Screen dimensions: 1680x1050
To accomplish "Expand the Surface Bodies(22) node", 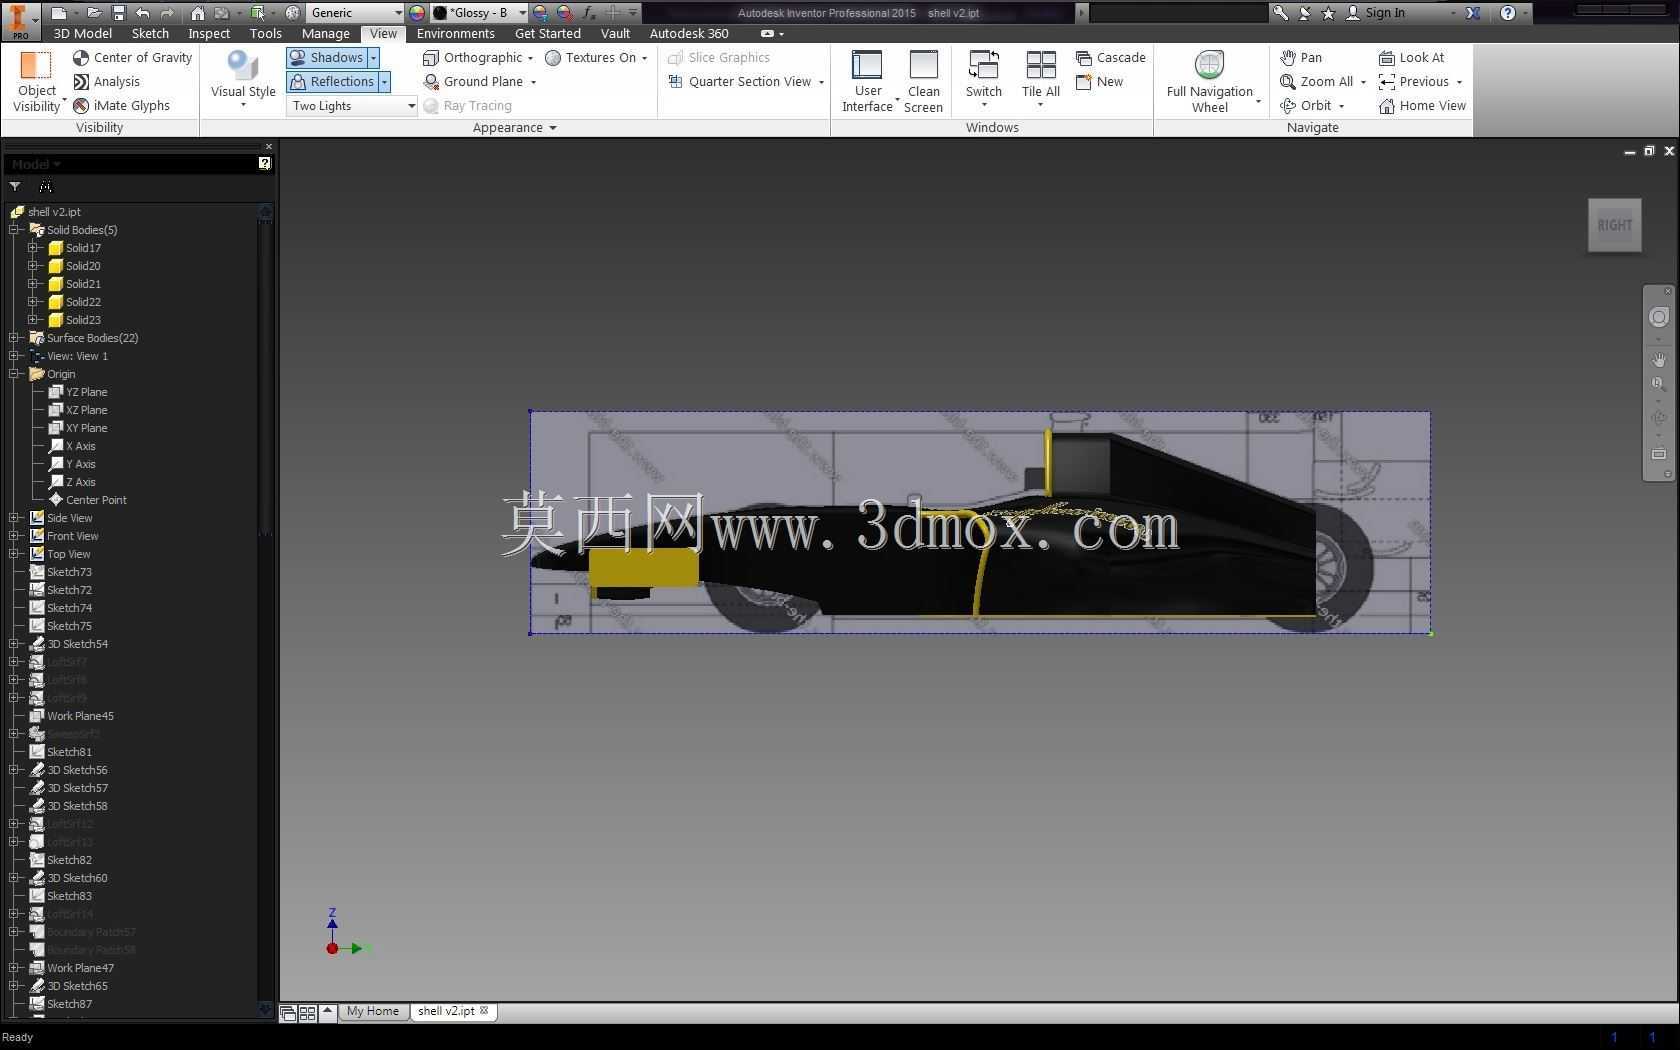I will 15,338.
